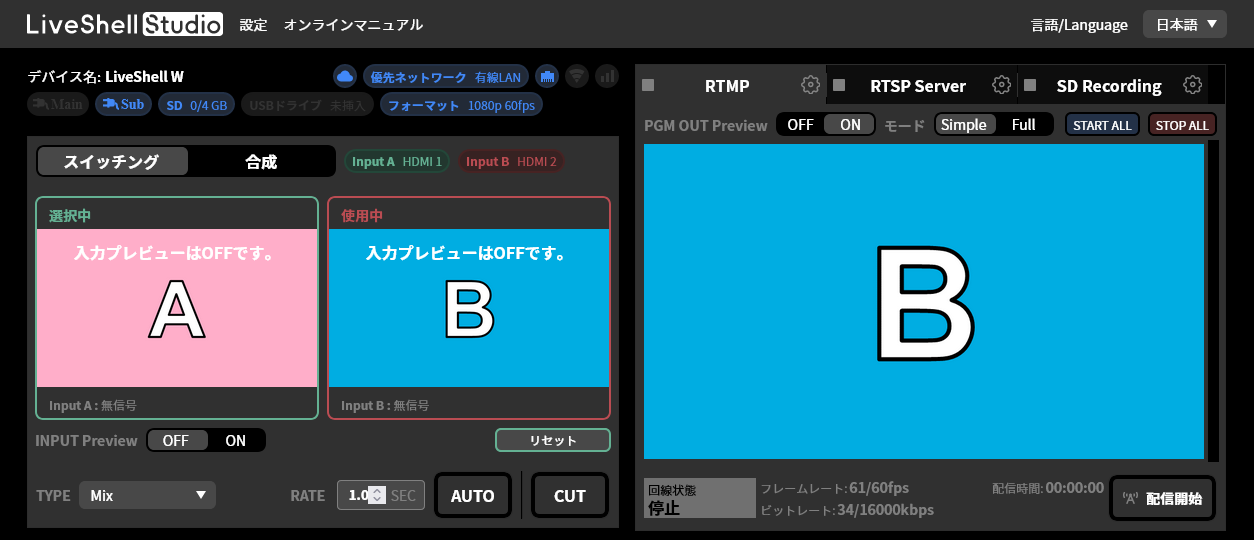
Task: Click the 使用中 header label
Action: pyautogui.click(x=362, y=215)
